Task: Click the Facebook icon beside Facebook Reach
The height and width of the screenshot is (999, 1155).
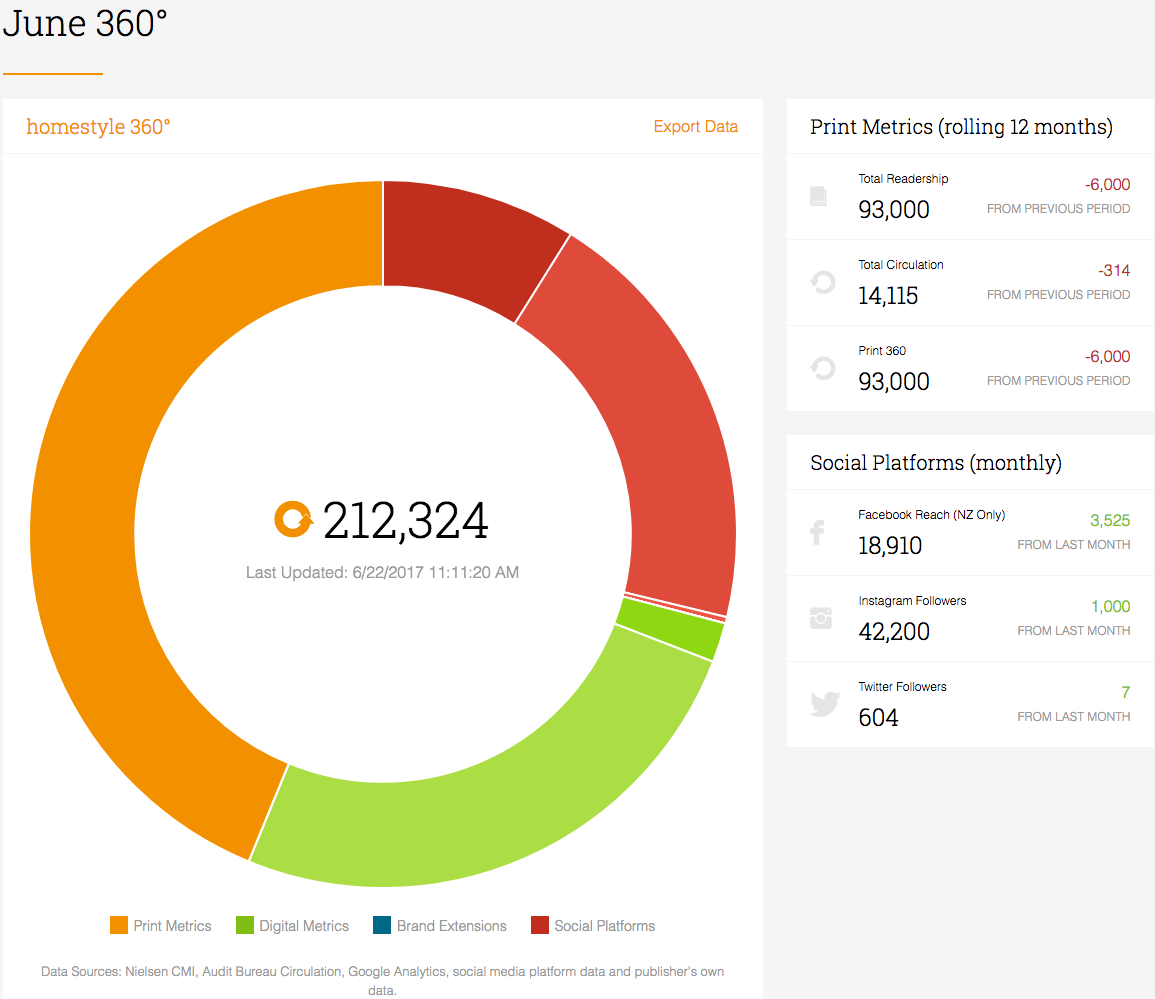Action: click(x=817, y=532)
